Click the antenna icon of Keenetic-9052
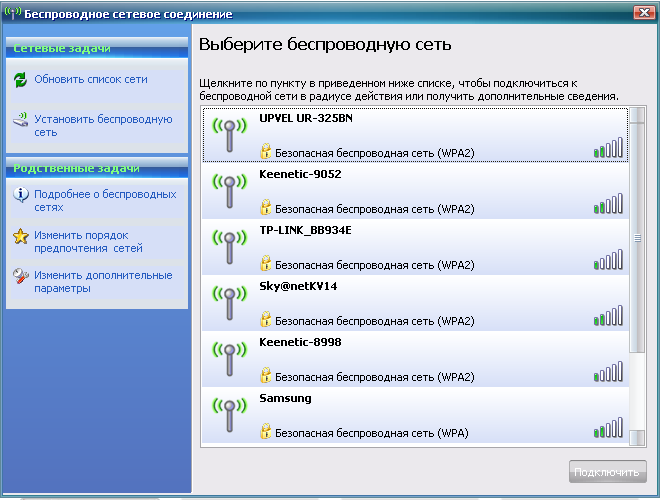The image size is (660, 500). [x=229, y=191]
